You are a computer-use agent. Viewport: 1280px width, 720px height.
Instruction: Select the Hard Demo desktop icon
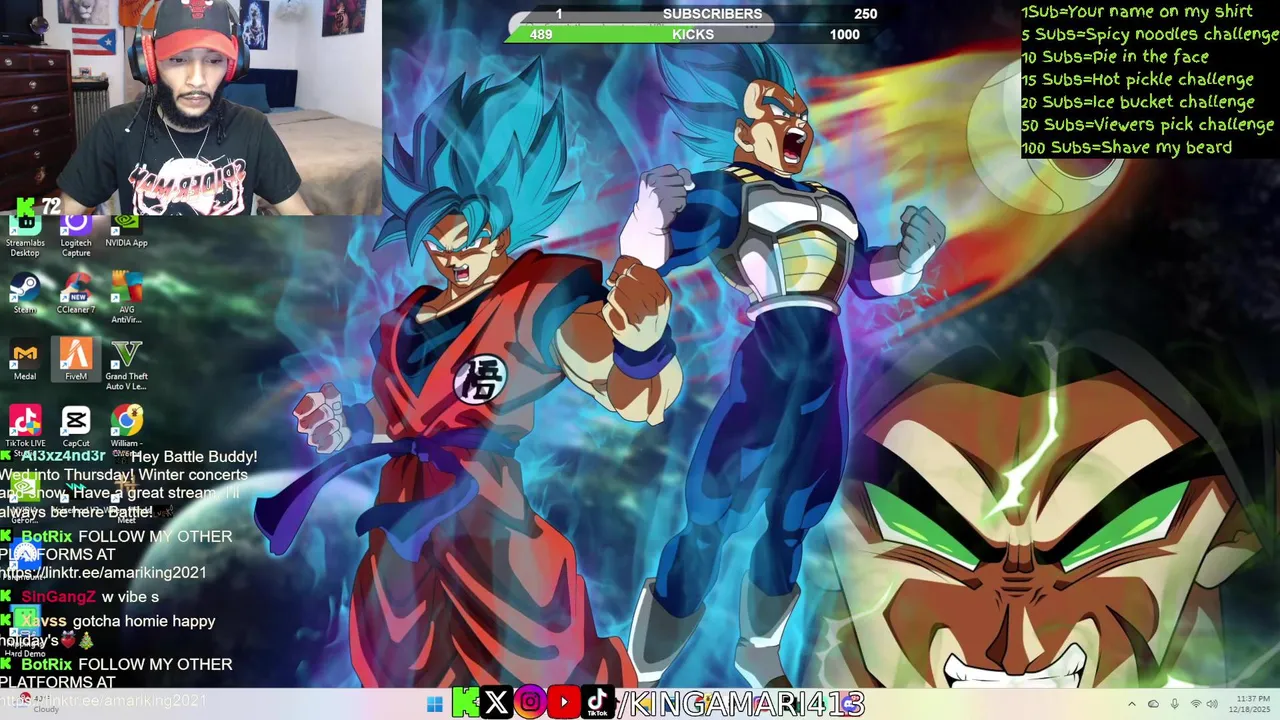pos(25,633)
